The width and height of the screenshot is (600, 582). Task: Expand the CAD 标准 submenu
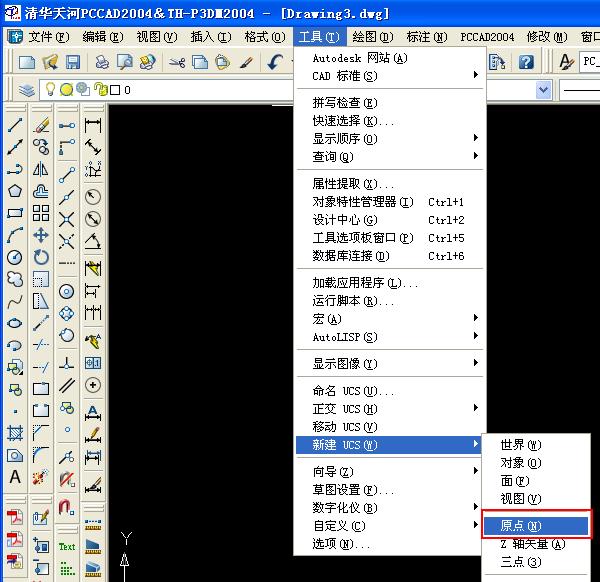coord(390,76)
